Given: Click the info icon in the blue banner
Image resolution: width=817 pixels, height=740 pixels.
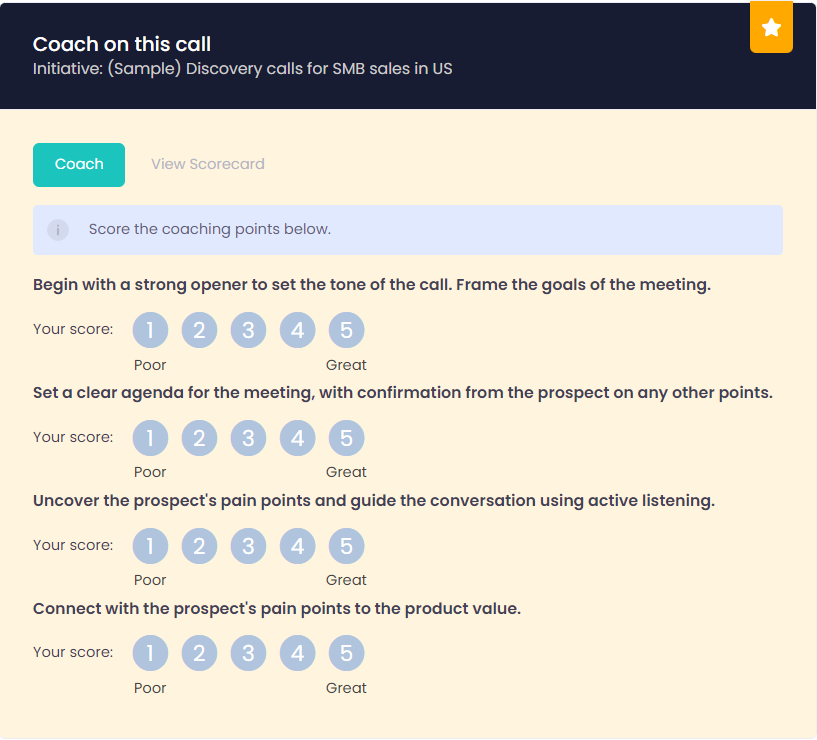Looking at the screenshot, I should pos(59,230).
